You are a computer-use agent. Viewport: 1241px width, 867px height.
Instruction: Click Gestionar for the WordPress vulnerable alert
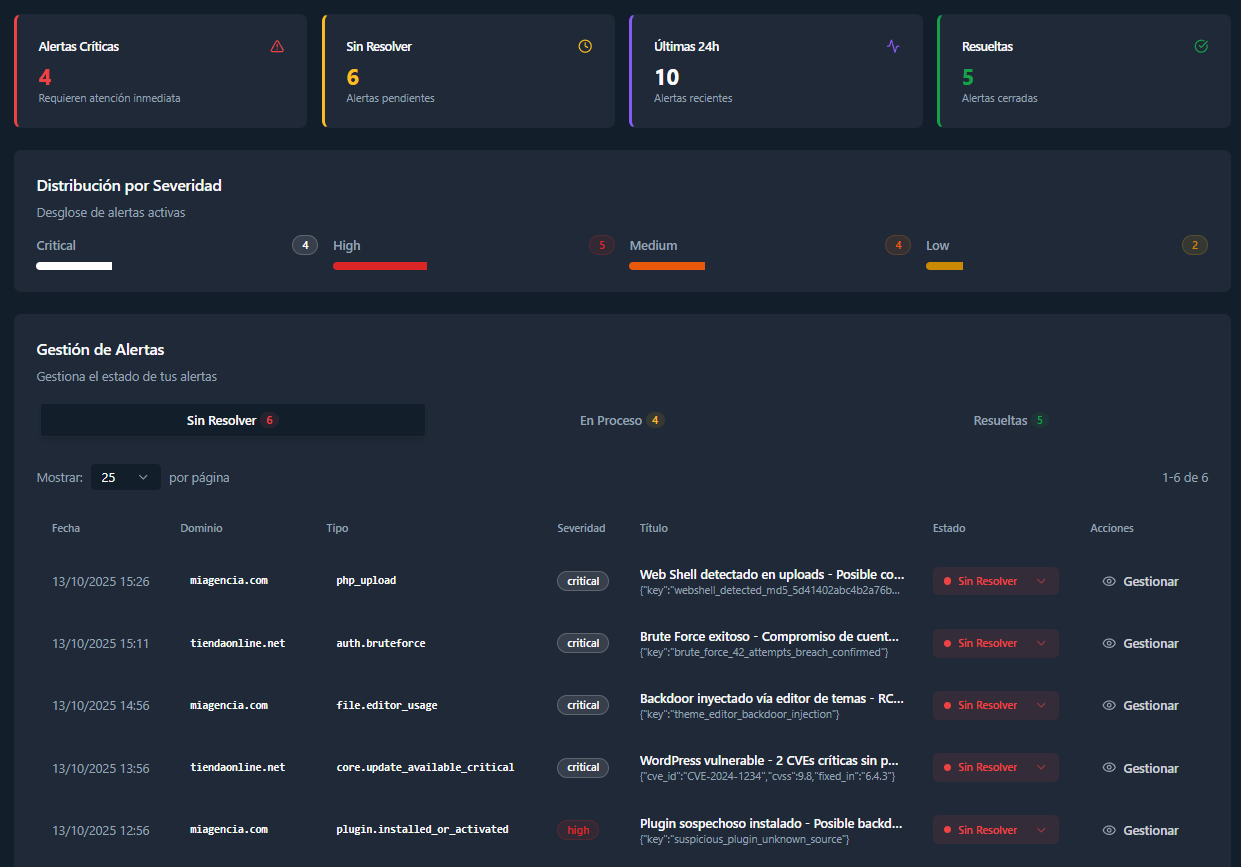[1140, 768]
